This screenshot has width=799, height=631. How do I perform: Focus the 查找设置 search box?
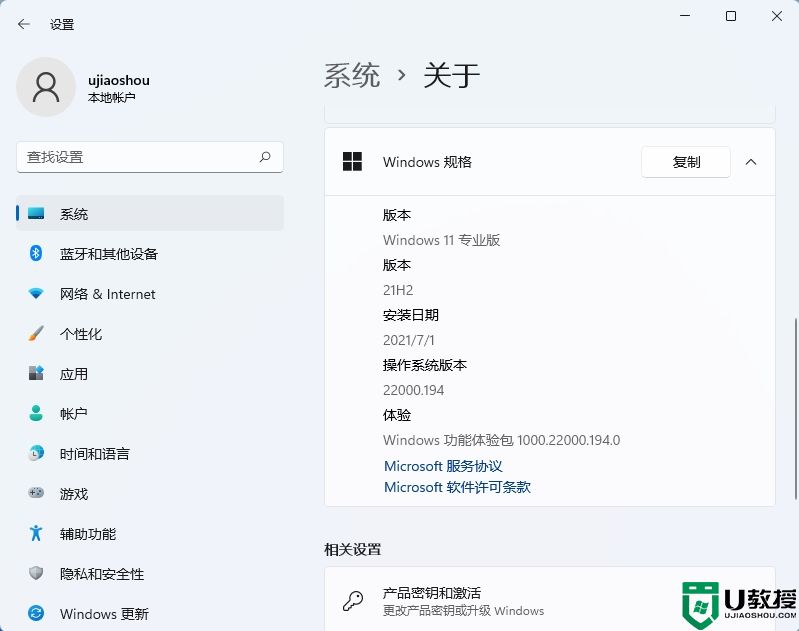(x=150, y=157)
